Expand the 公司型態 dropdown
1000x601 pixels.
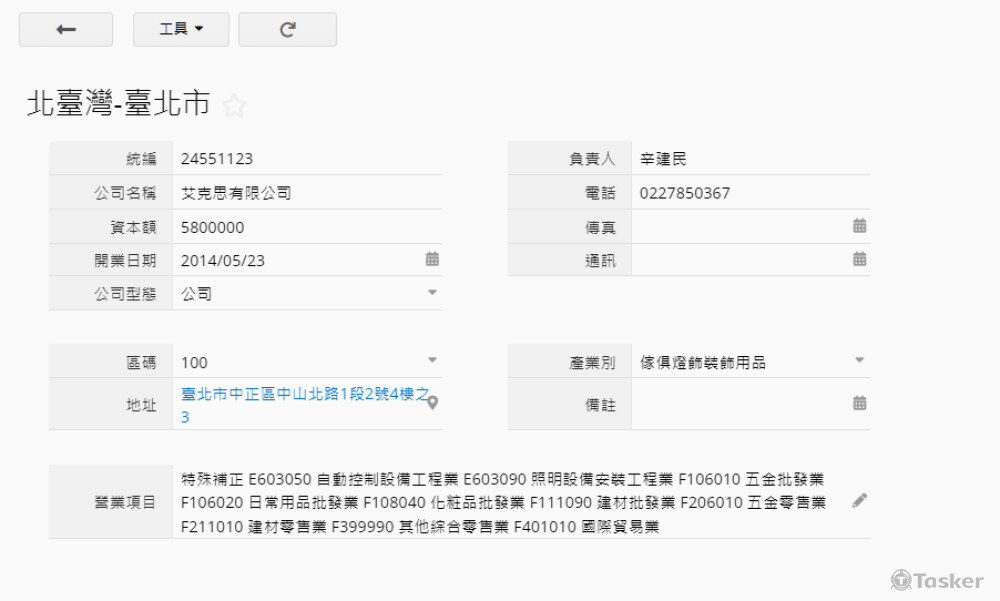(x=432, y=293)
